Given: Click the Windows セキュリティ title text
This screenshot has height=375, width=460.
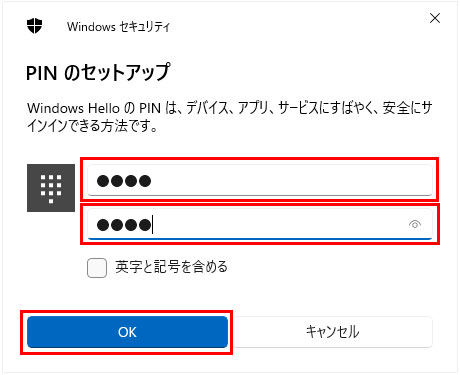Looking at the screenshot, I should tap(118, 27).
